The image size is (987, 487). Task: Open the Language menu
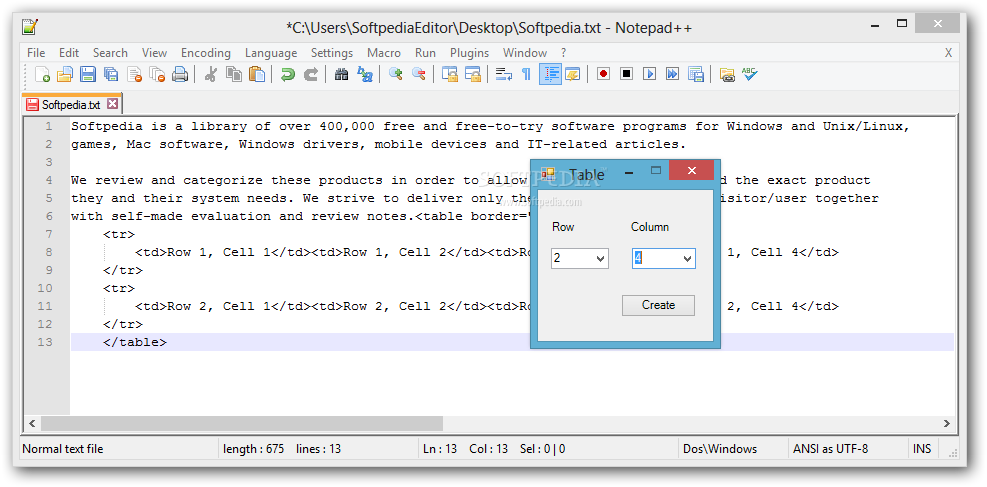[271, 53]
